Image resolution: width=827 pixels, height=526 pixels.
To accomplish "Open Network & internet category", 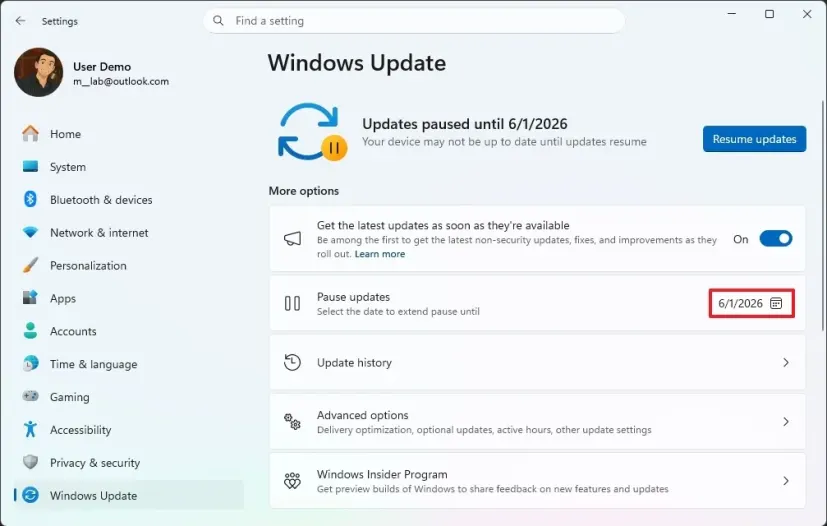I will [99, 233].
